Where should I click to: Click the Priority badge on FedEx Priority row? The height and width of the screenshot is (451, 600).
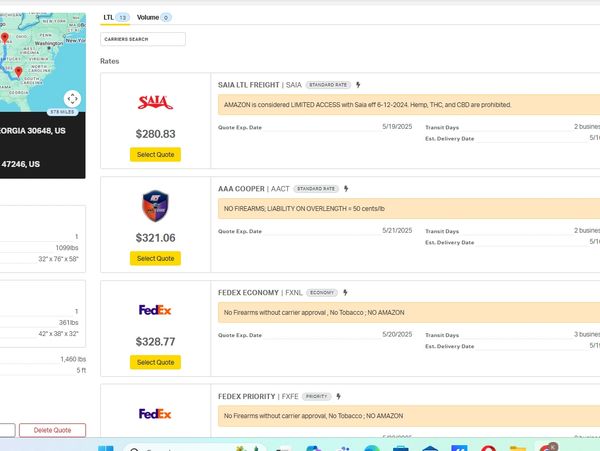[x=316, y=396]
